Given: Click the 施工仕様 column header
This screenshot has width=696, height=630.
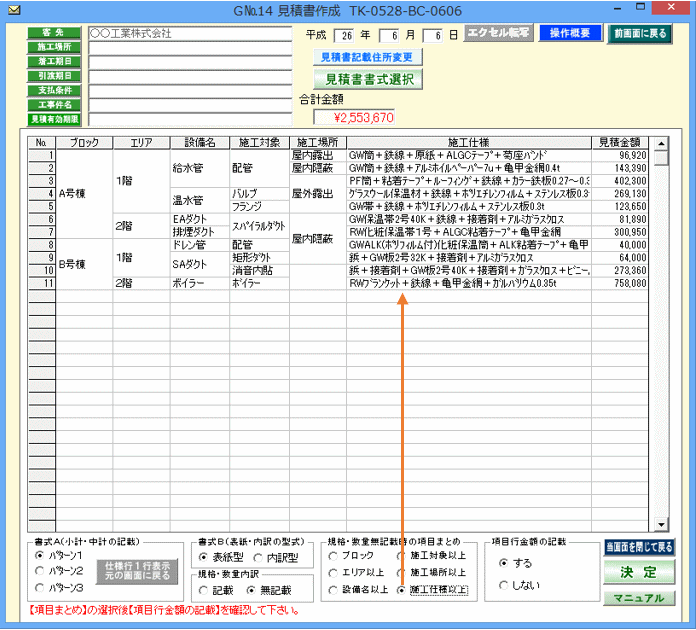Looking at the screenshot, I should 469,143.
